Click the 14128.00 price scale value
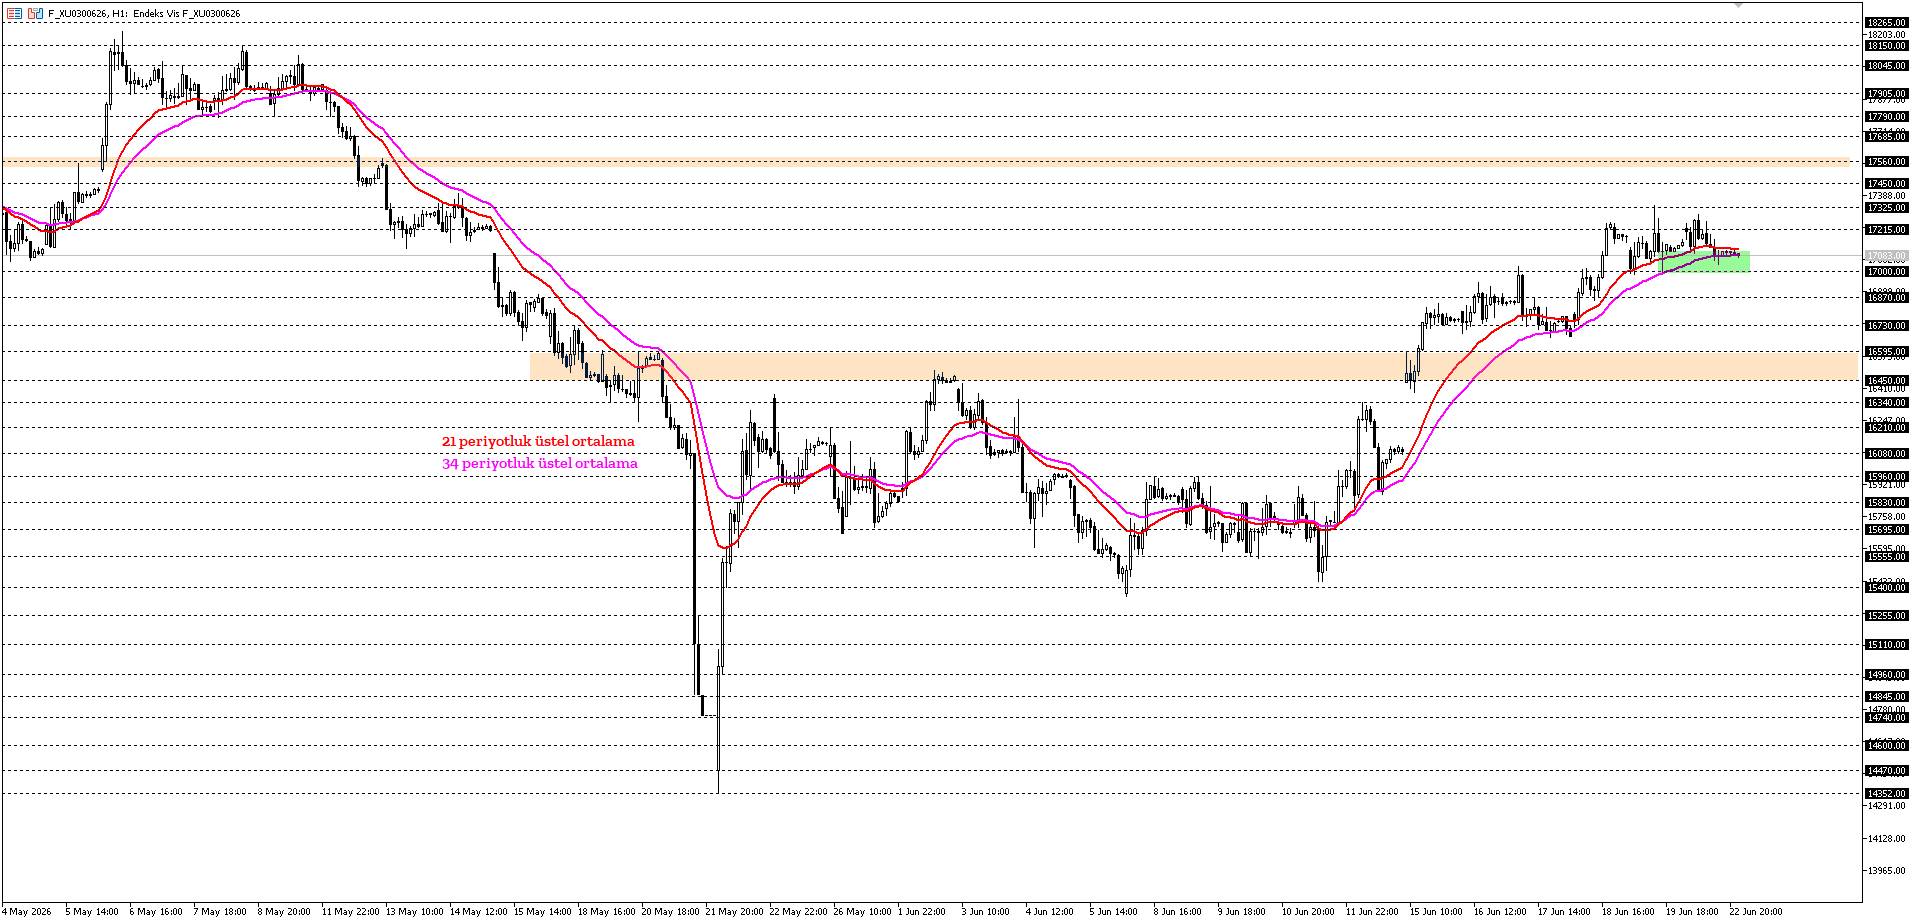The height and width of the screenshot is (923, 1920). tap(1887, 839)
